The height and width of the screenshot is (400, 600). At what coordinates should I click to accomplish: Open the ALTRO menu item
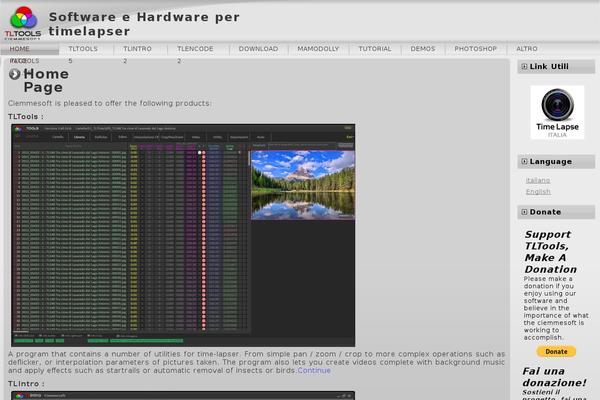coord(527,49)
